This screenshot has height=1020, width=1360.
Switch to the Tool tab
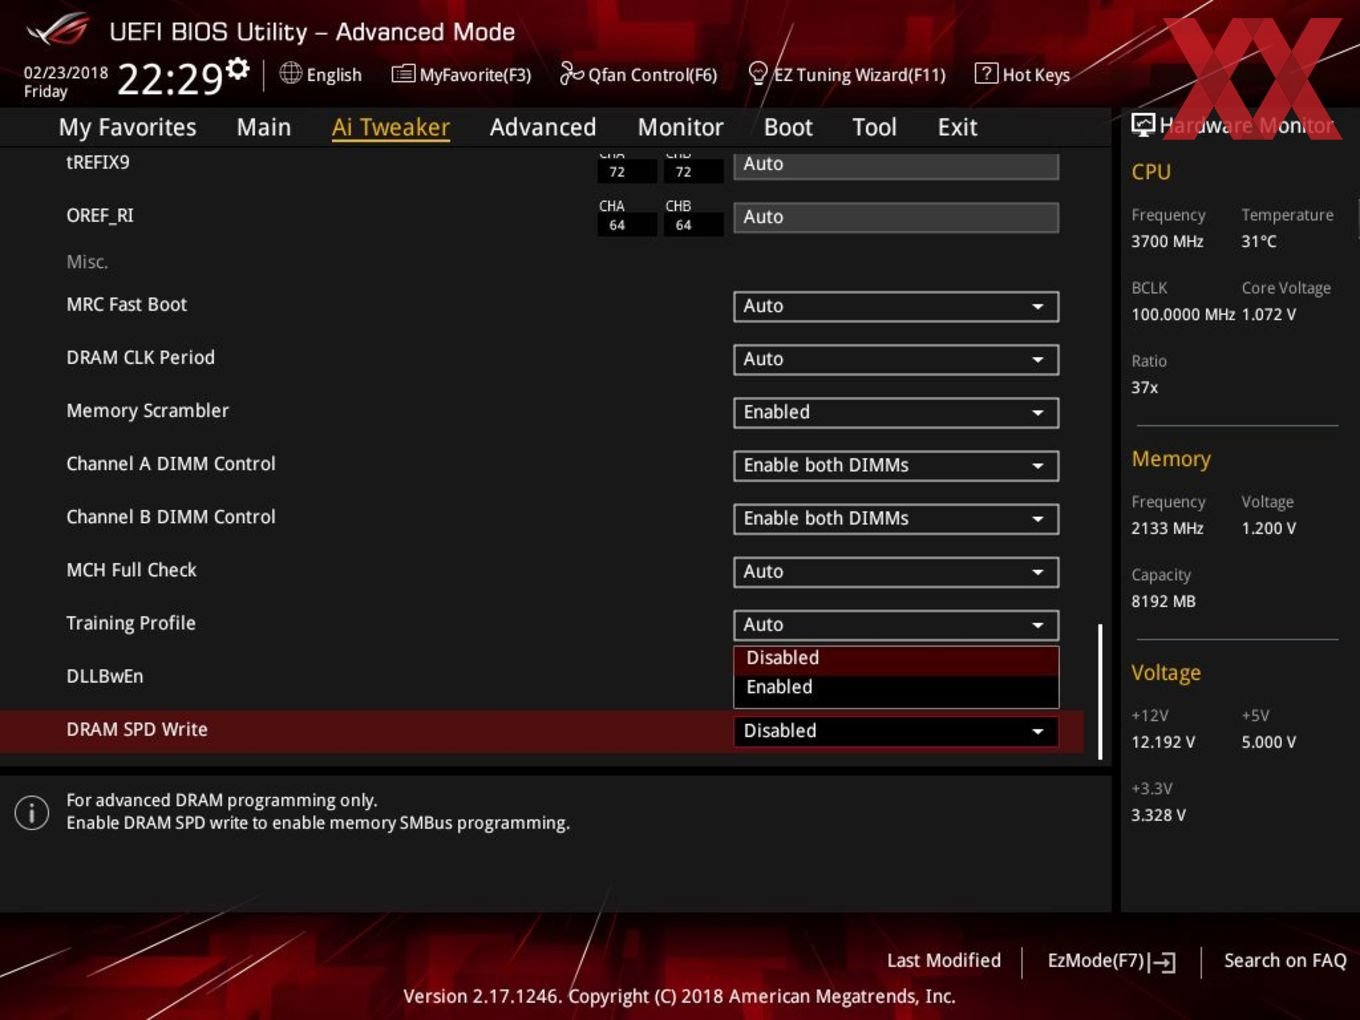point(874,127)
